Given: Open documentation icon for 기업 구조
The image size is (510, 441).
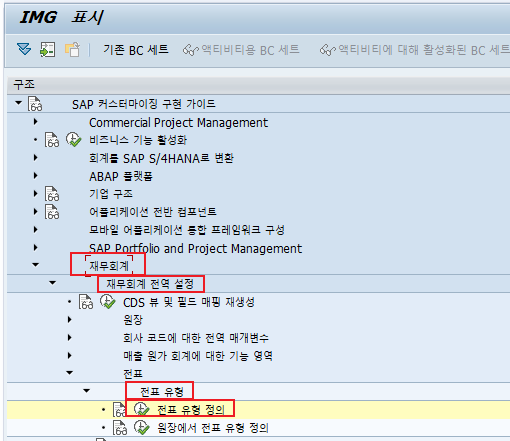Looking at the screenshot, I should click(x=52, y=194).
